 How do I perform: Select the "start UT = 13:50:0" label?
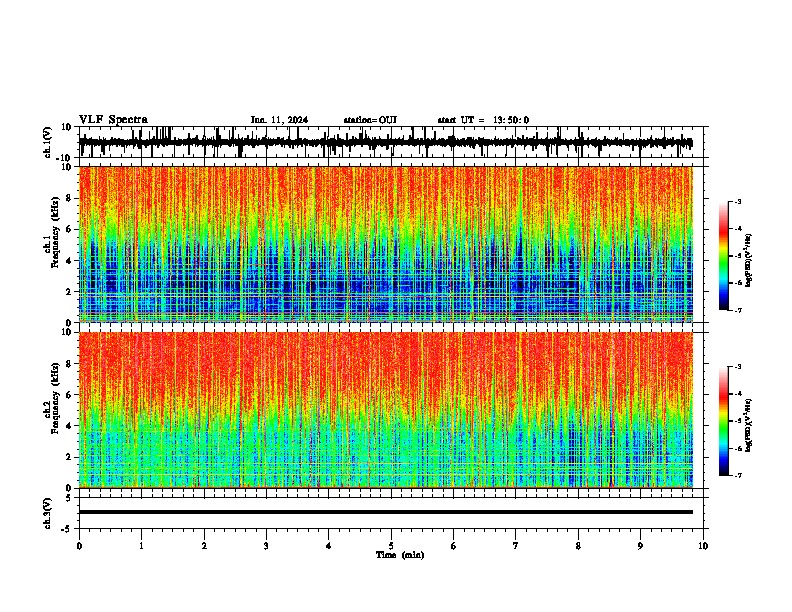(x=483, y=120)
